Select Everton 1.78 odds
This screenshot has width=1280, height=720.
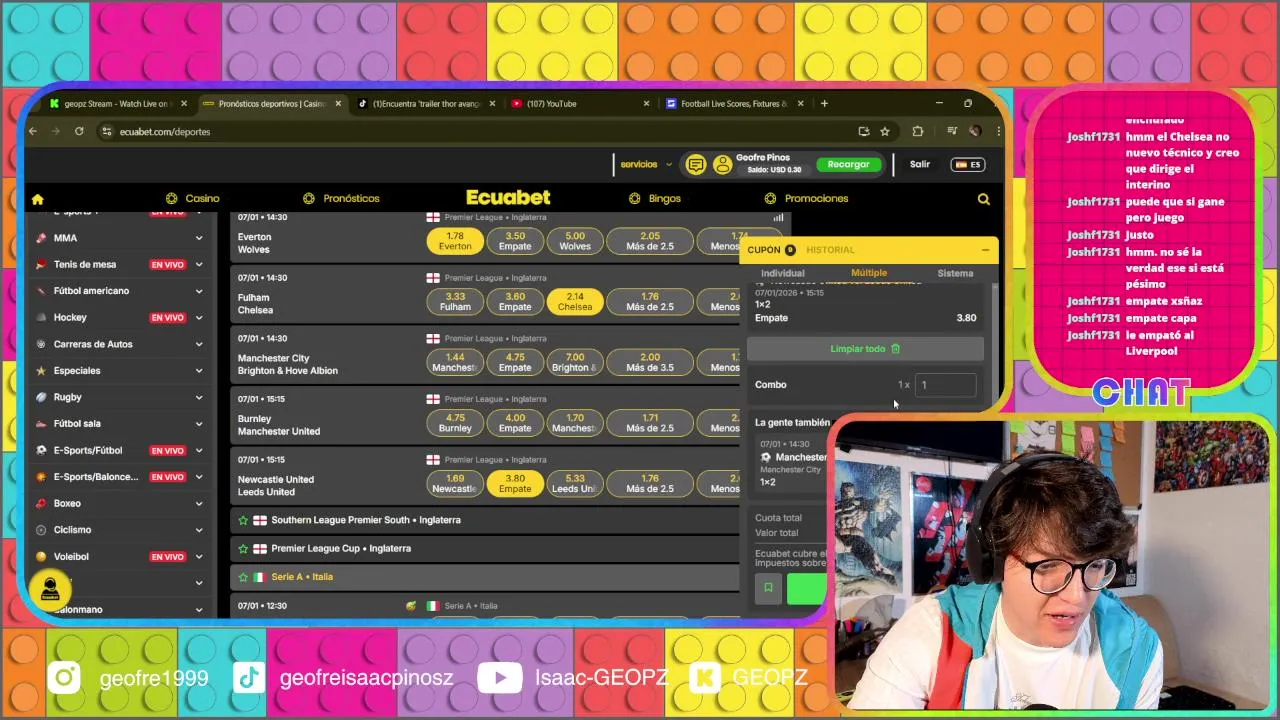[x=455, y=241]
